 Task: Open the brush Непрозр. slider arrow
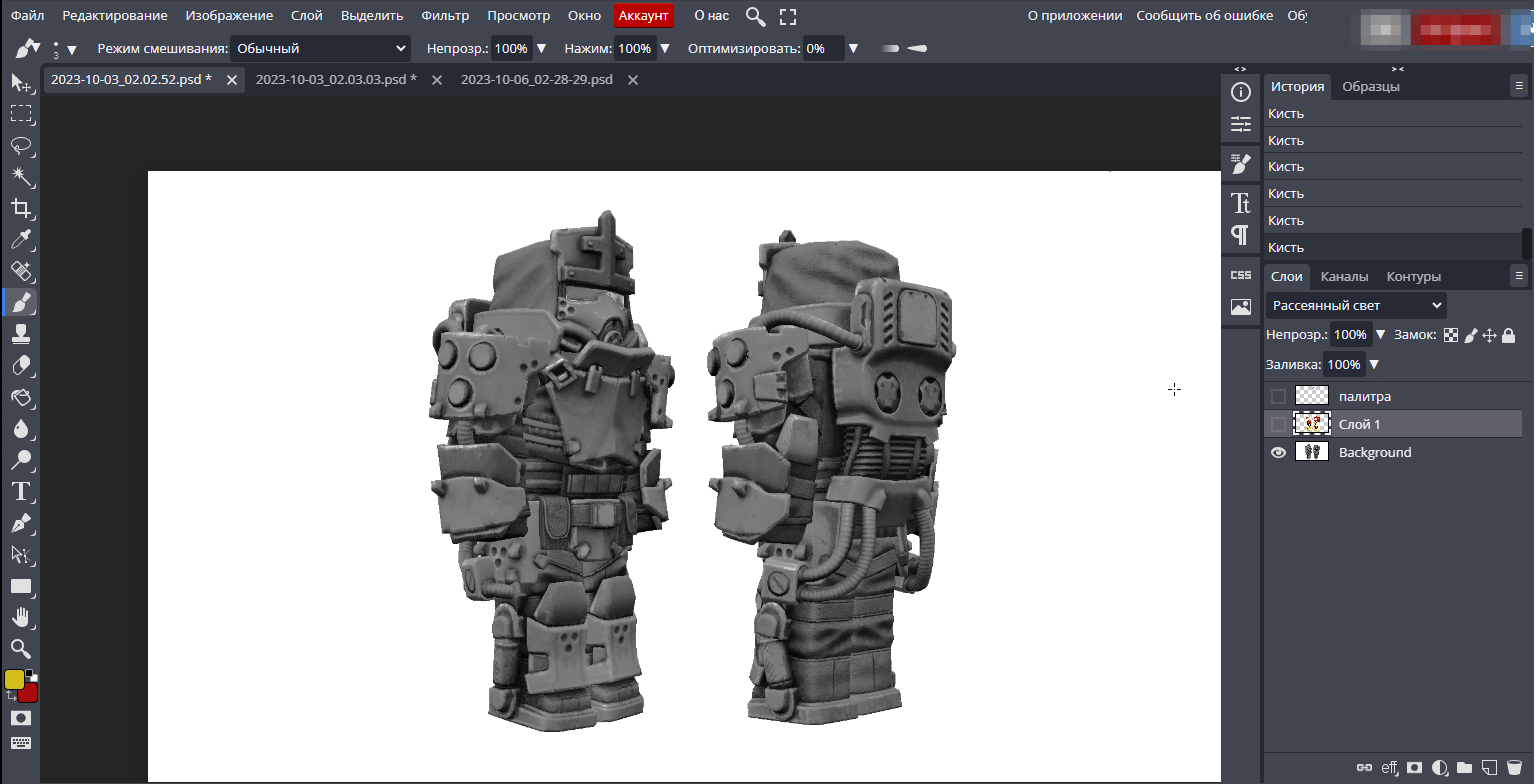tap(542, 48)
